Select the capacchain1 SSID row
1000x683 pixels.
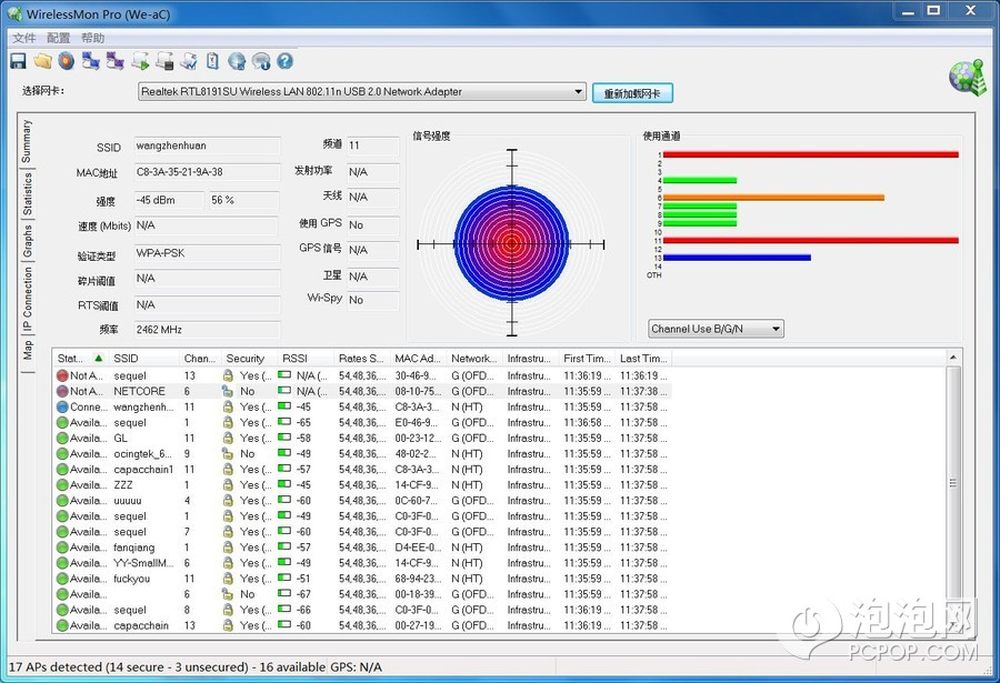143,469
